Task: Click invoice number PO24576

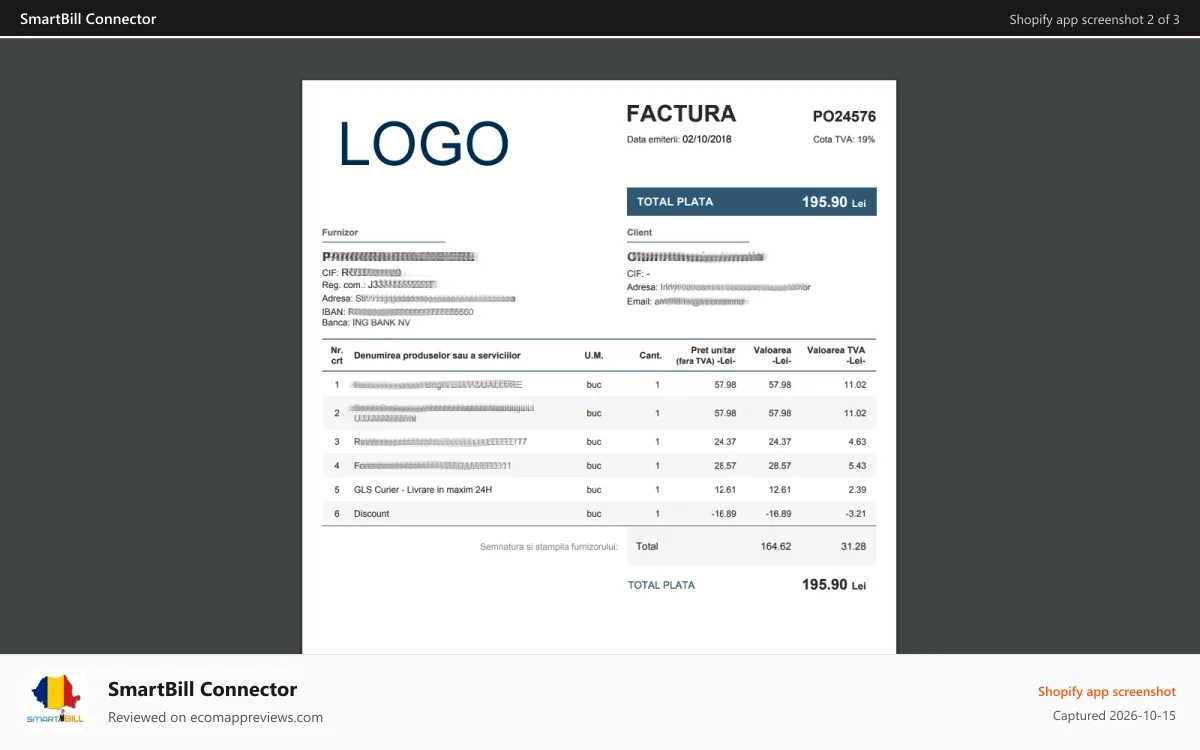Action: (844, 116)
